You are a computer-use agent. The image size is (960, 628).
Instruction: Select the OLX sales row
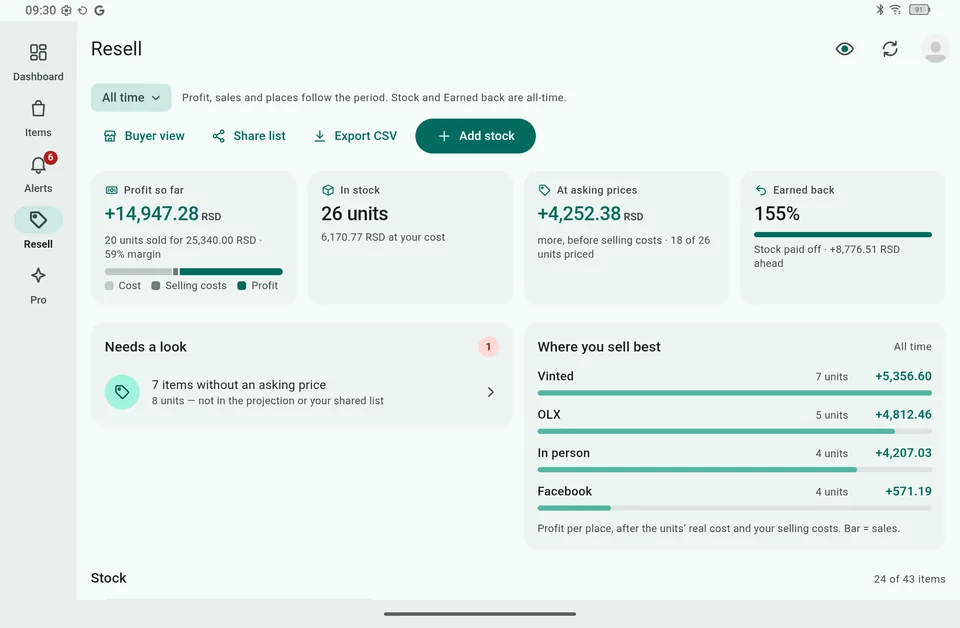734,422
